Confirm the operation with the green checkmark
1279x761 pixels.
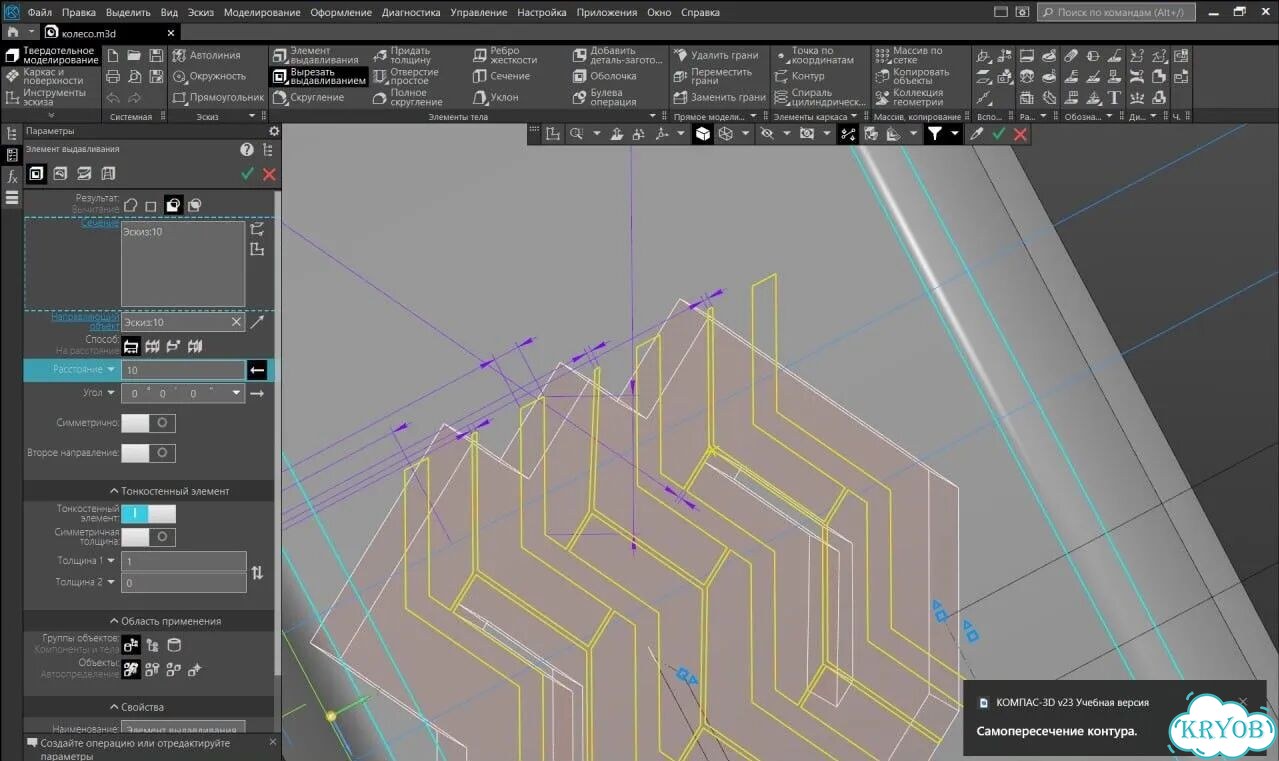(248, 174)
